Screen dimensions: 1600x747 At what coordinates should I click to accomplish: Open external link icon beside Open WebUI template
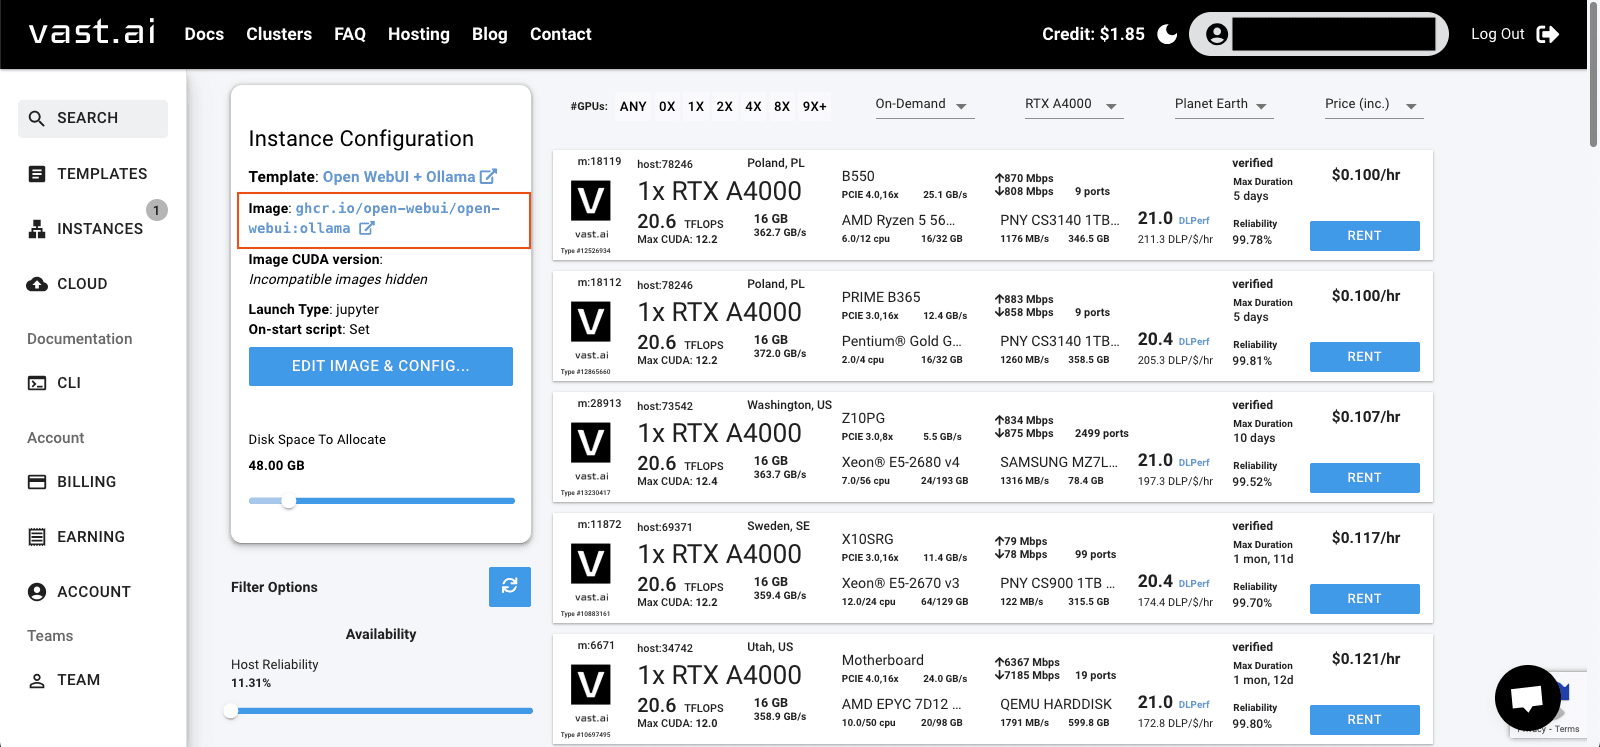pyautogui.click(x=488, y=177)
